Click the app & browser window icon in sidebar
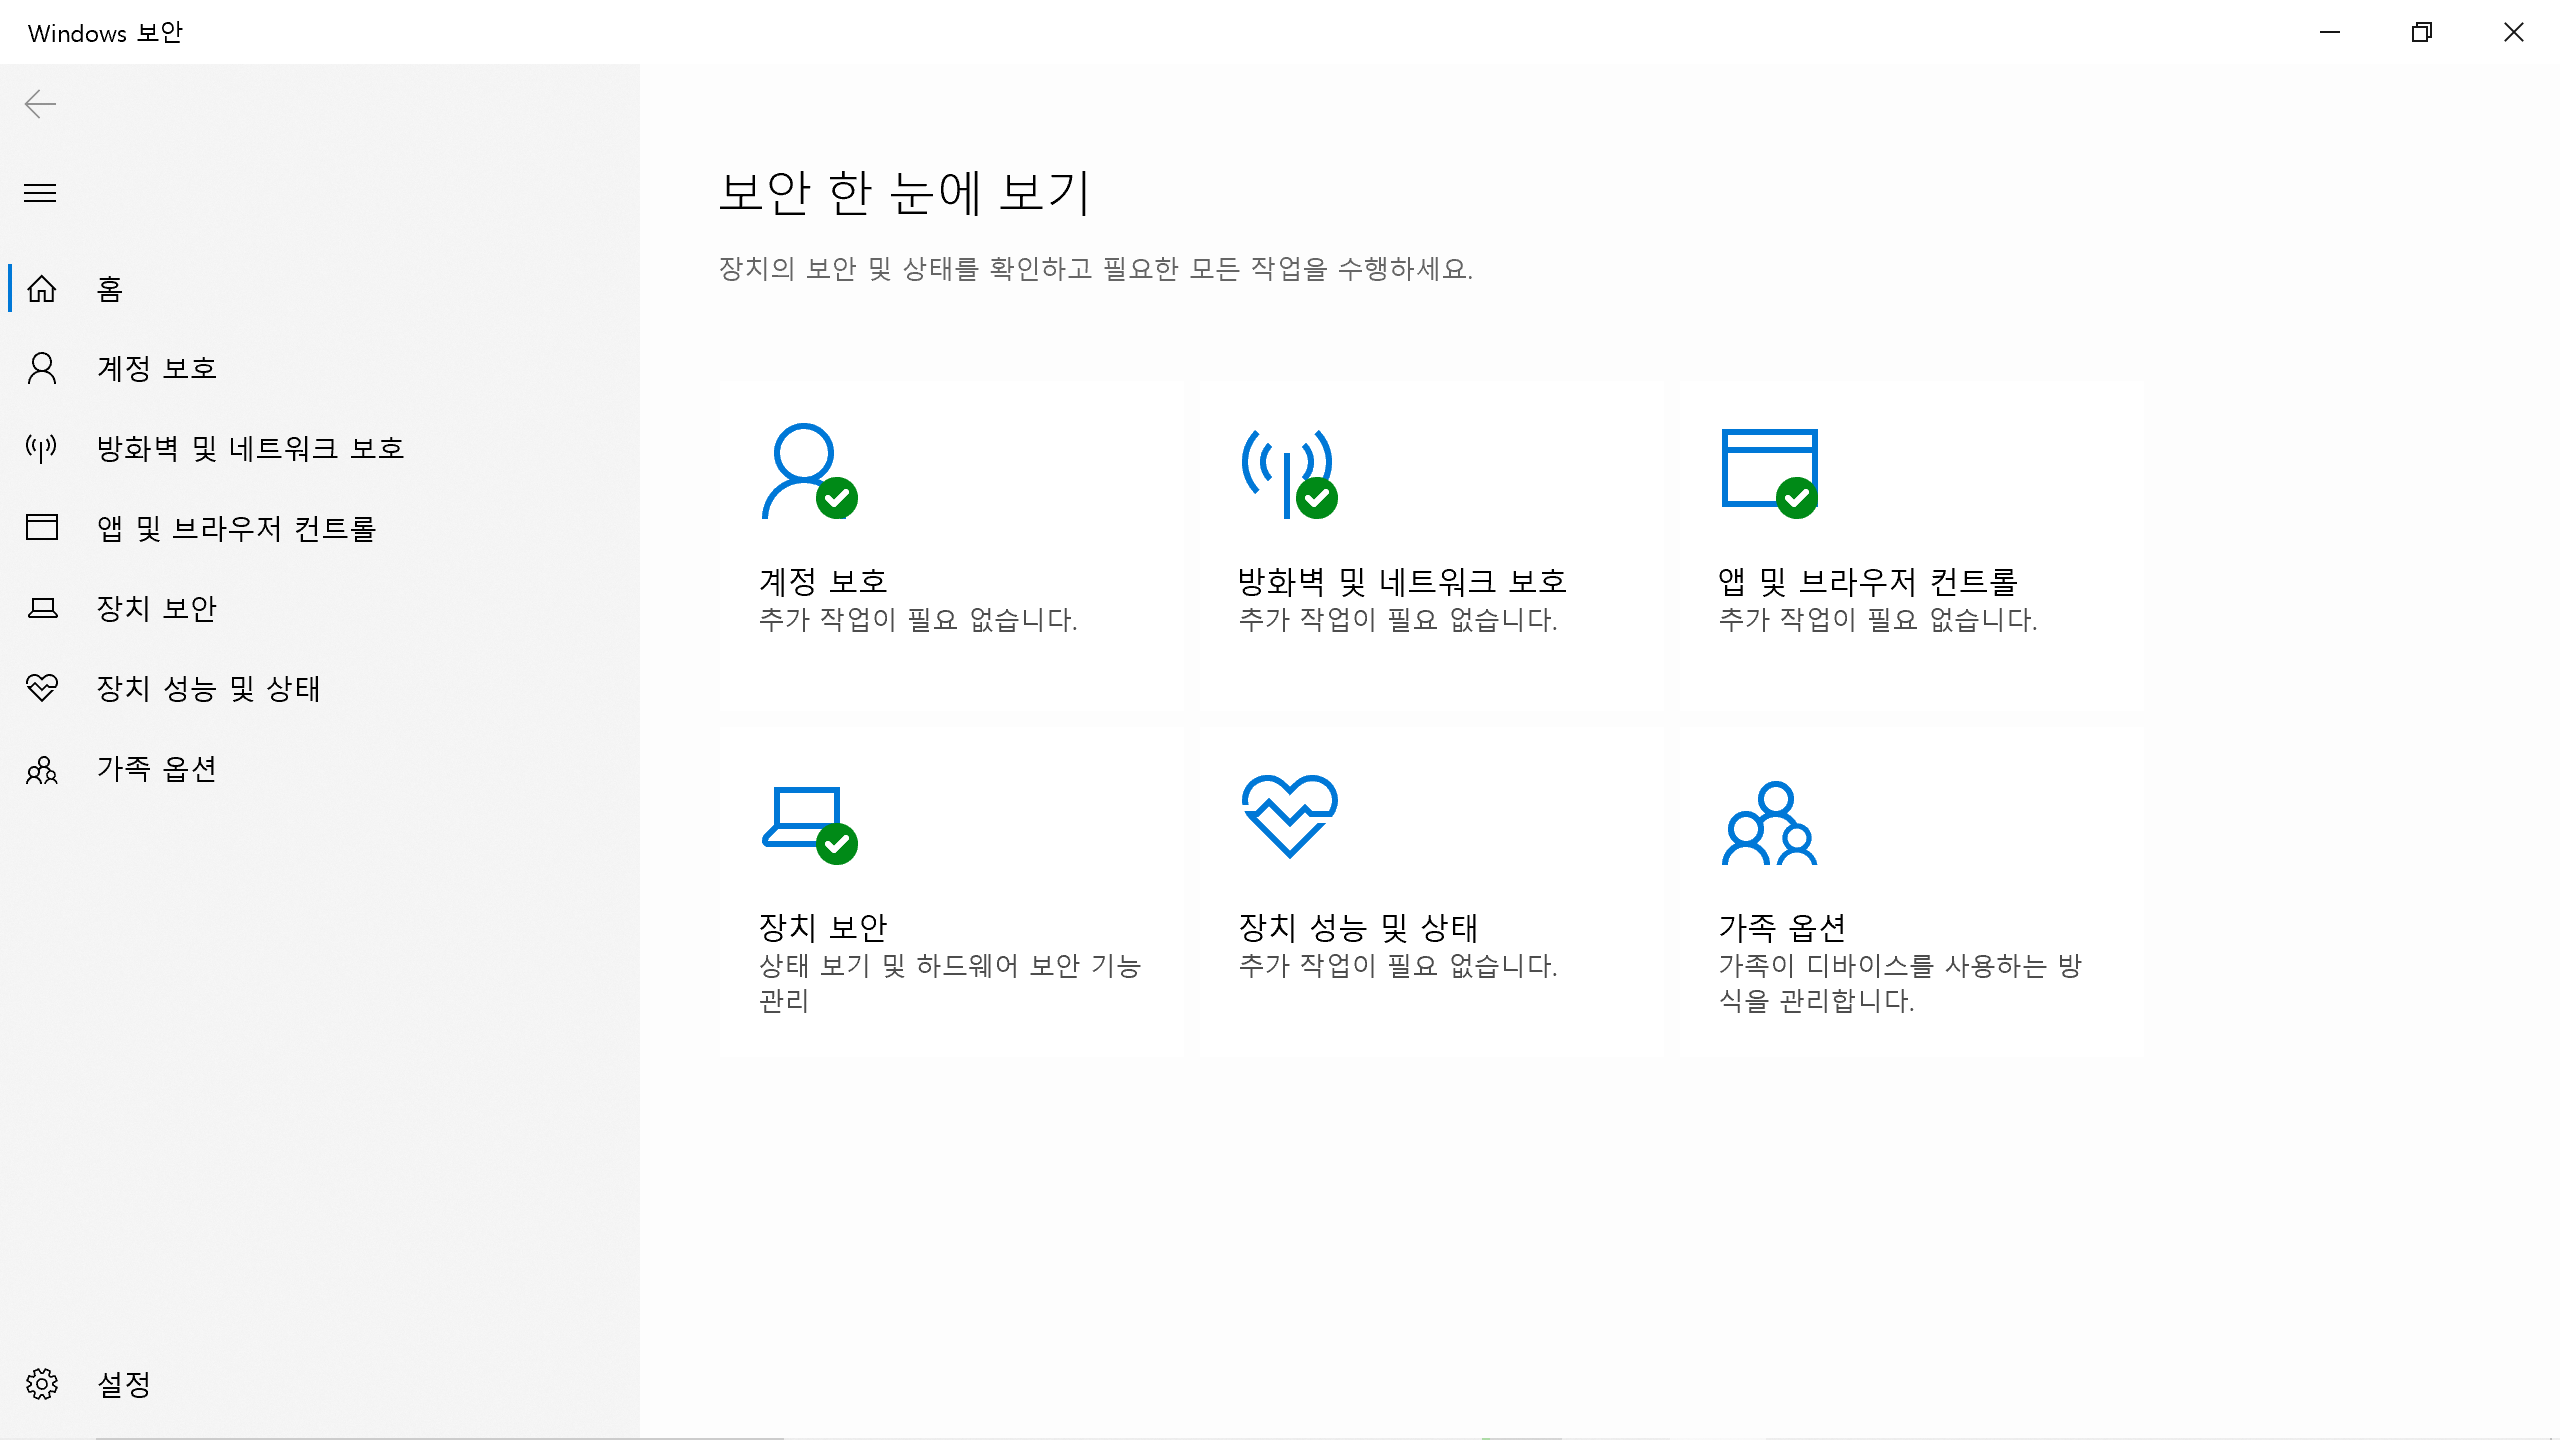Screen dimensions: 2560x1440 coord(42,527)
